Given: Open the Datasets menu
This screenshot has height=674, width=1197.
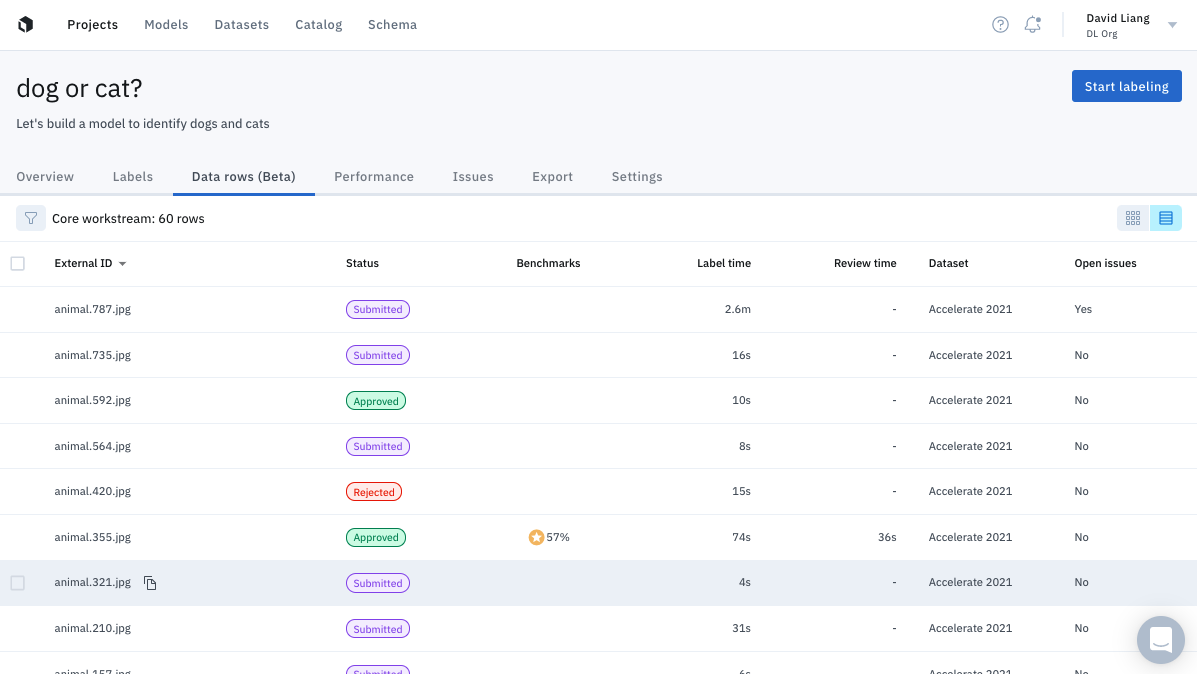Looking at the screenshot, I should coord(241,24).
